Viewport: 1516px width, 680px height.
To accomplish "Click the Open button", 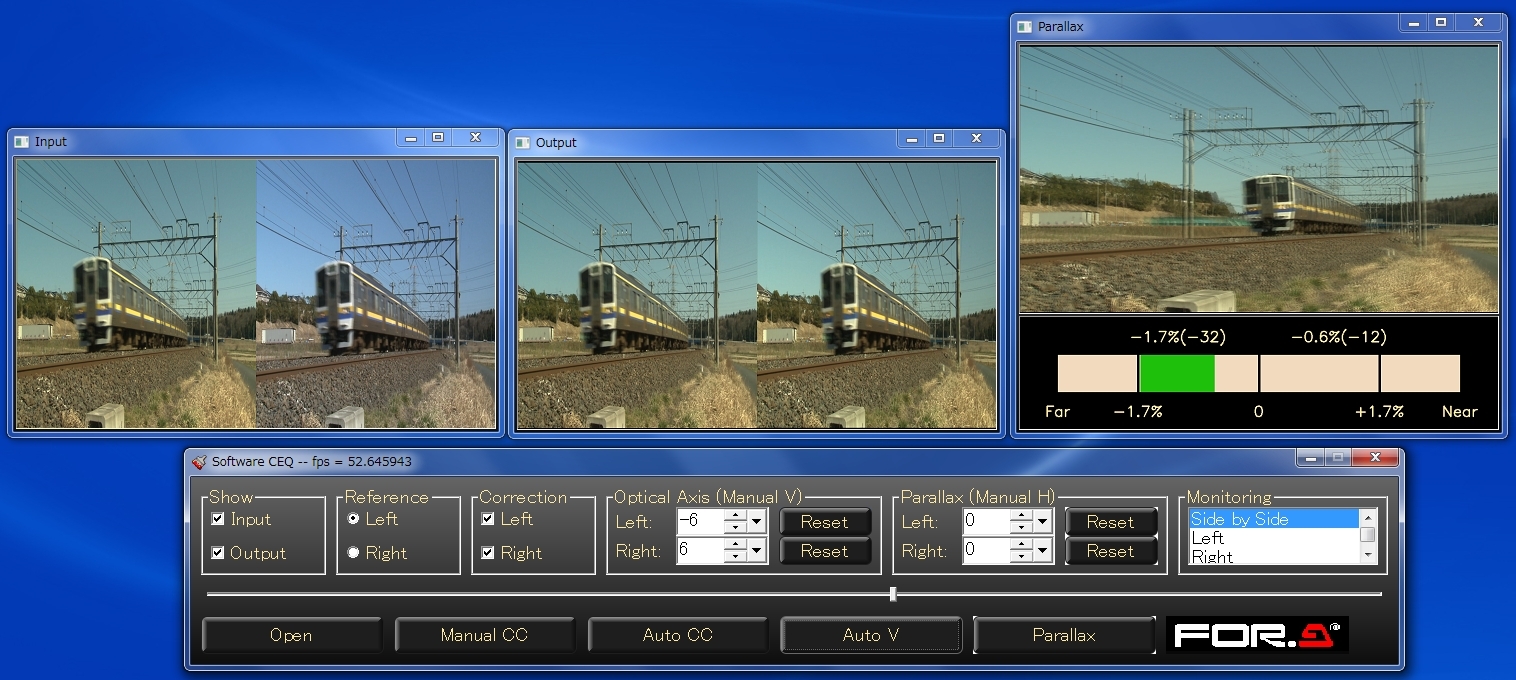I will 291,635.
